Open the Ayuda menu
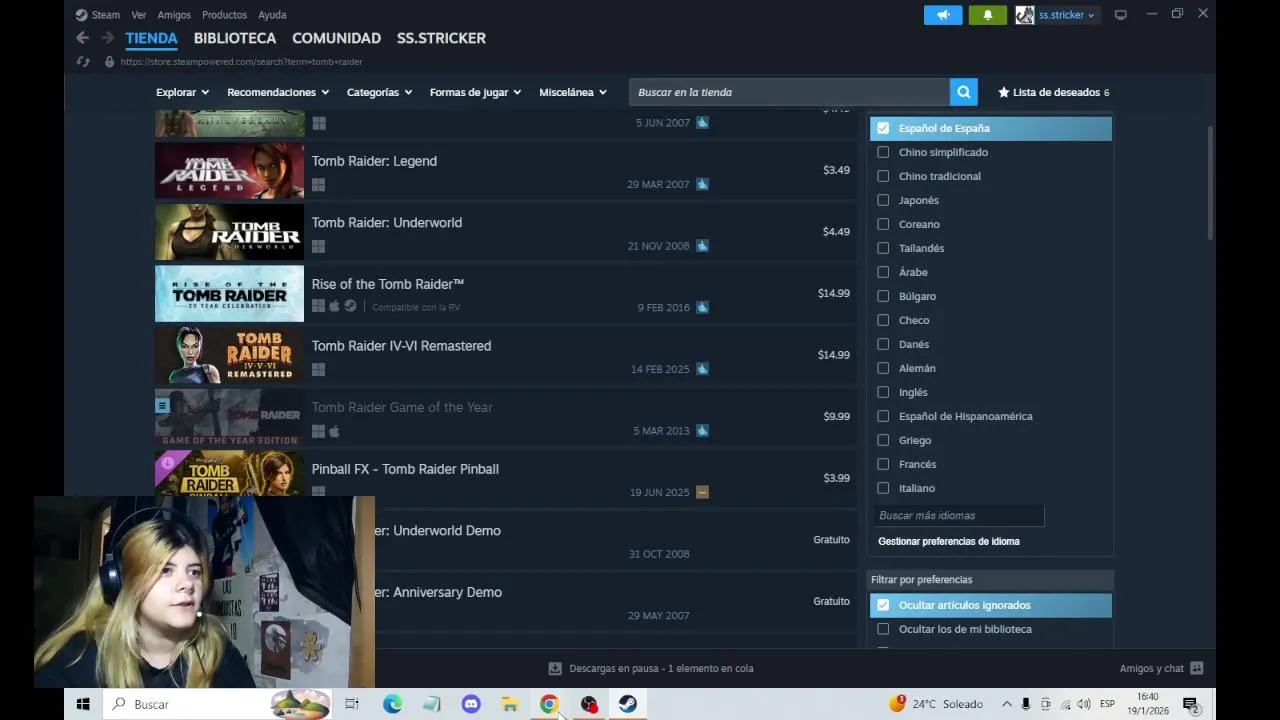Viewport: 1280px width, 720px height. (272, 15)
